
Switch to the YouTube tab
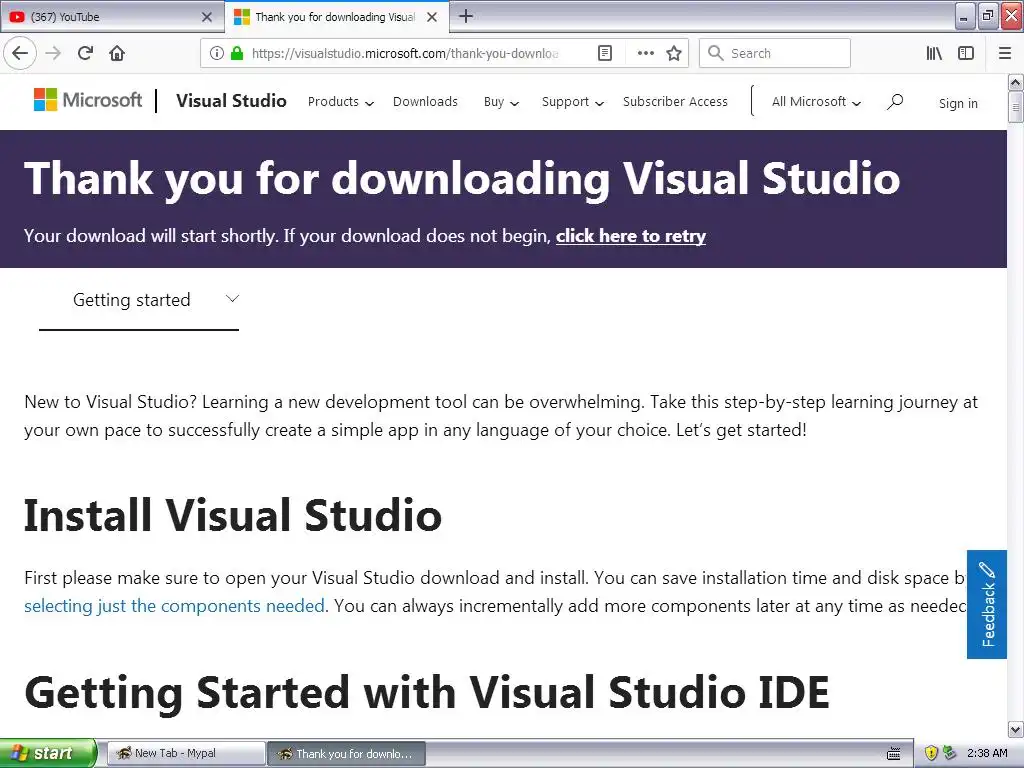tap(111, 17)
